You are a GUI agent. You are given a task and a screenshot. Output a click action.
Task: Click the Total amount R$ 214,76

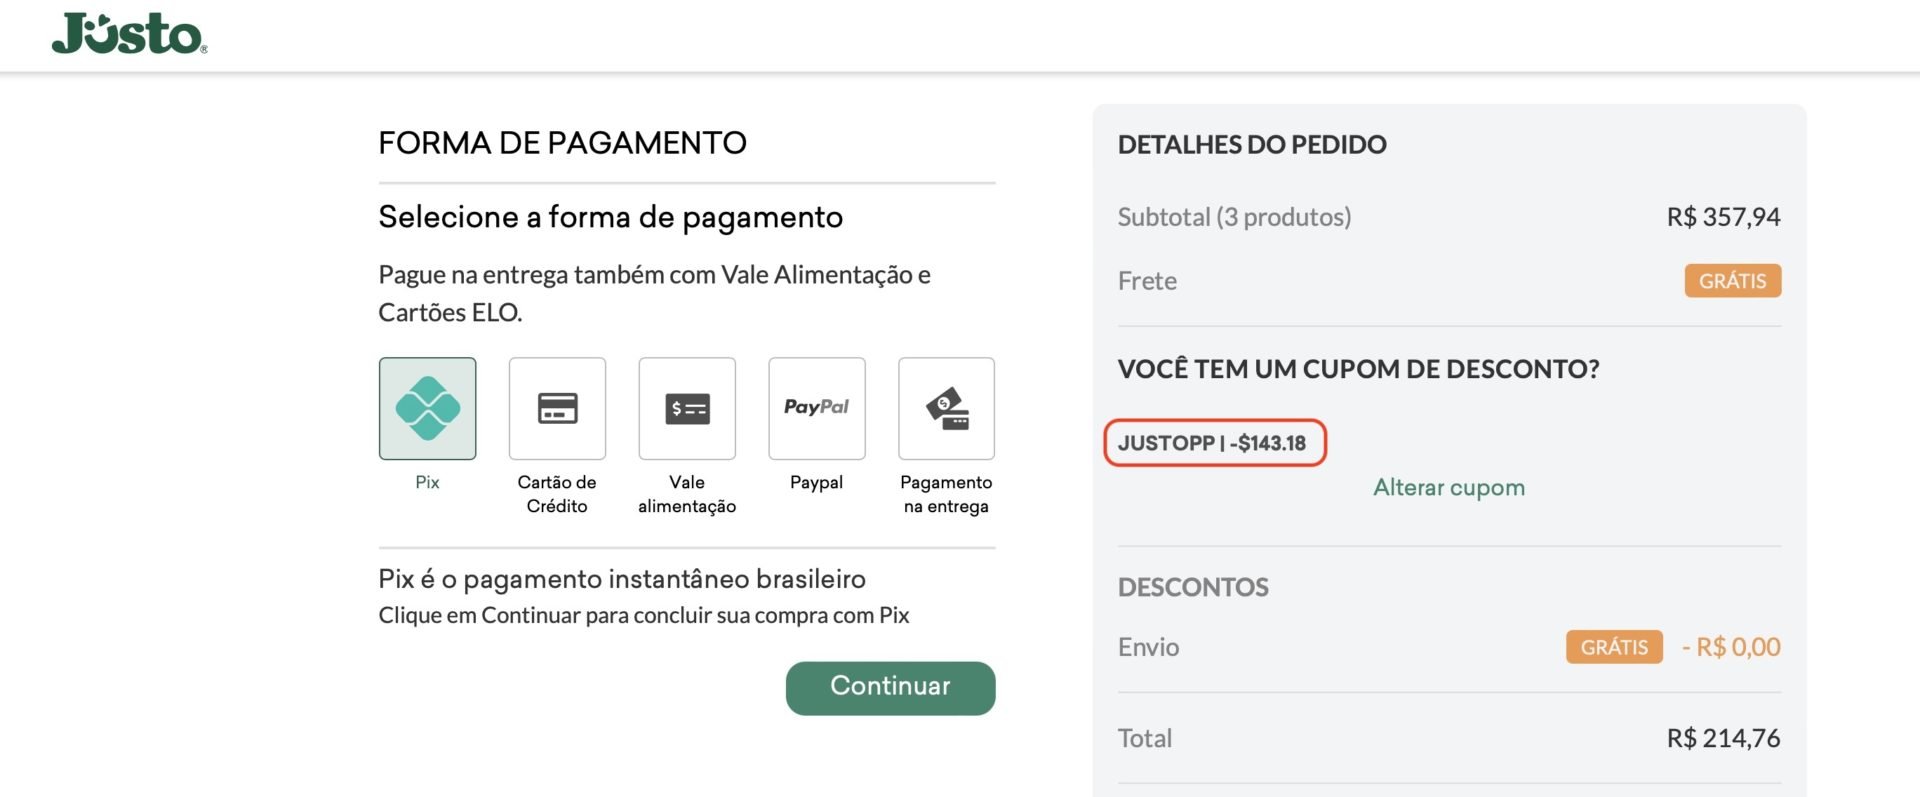click(x=1723, y=738)
